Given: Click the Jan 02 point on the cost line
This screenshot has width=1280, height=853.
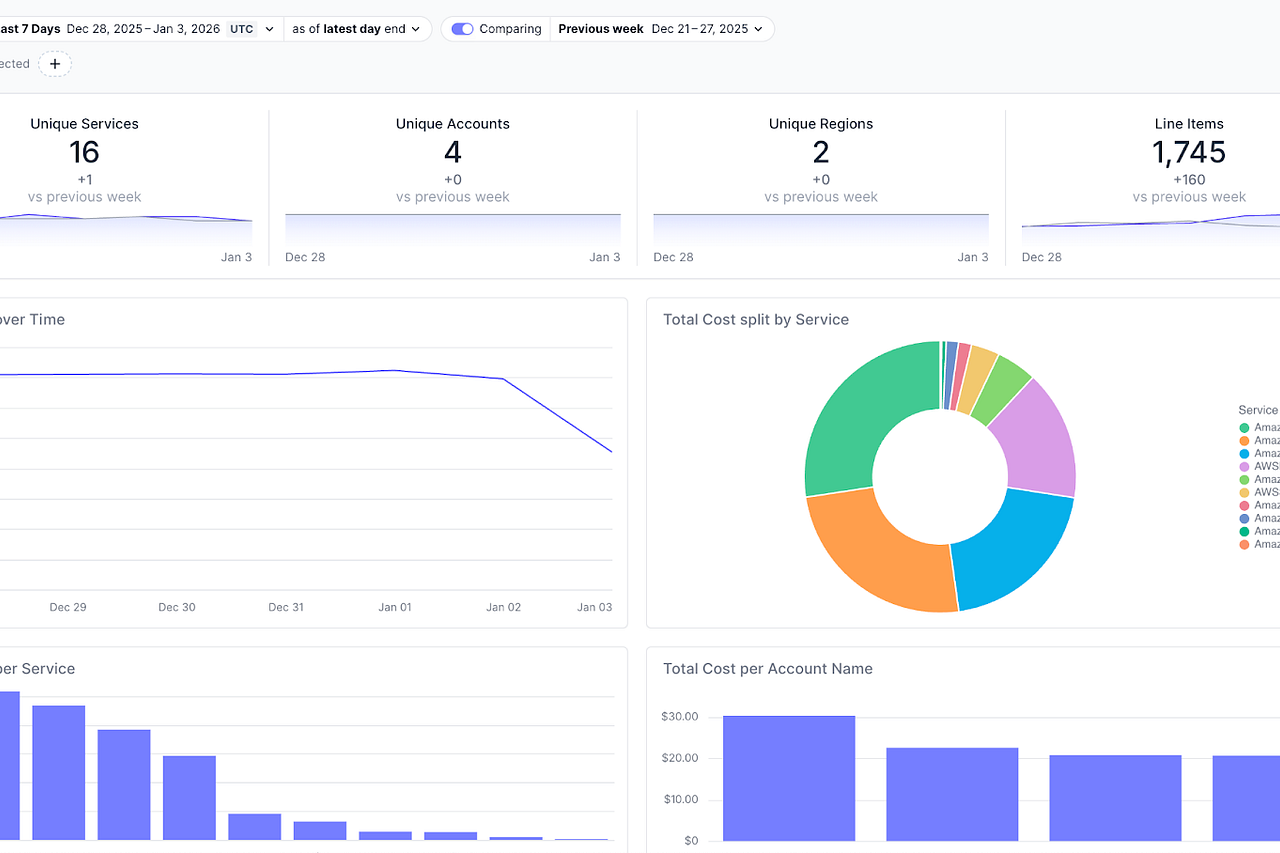Looking at the screenshot, I should point(503,379).
